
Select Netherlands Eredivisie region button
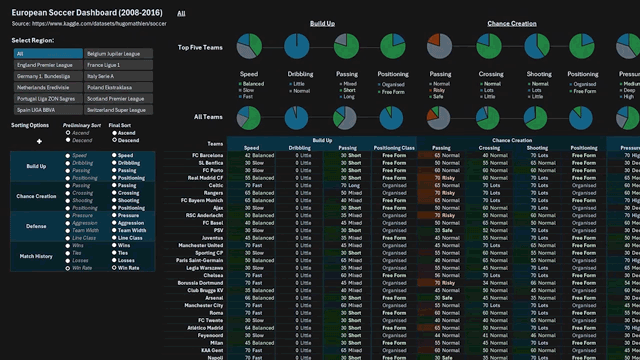coord(48,87)
